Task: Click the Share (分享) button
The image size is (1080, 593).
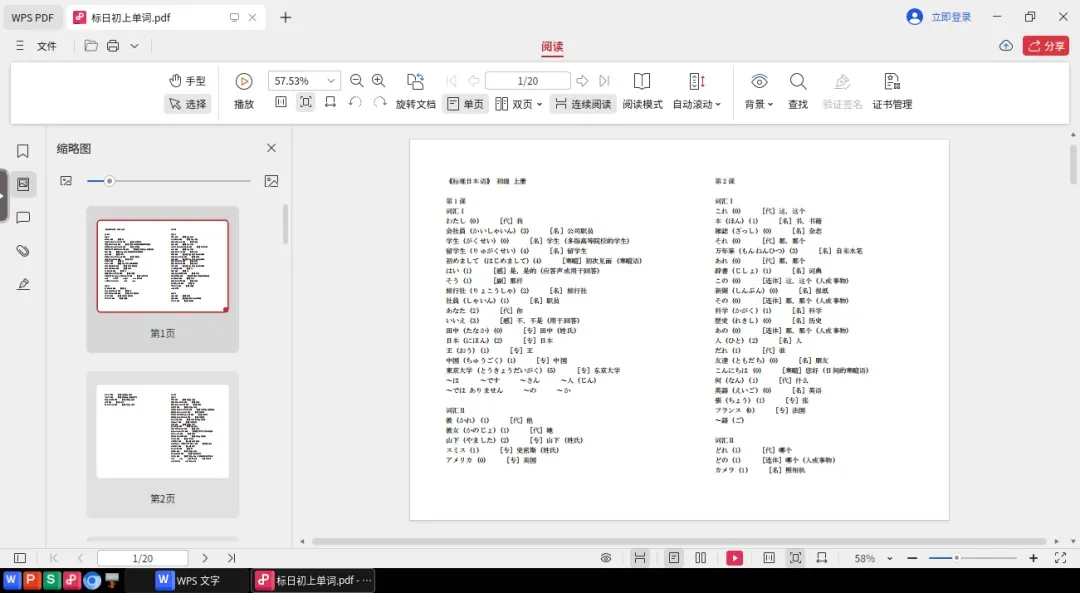Action: (1046, 45)
